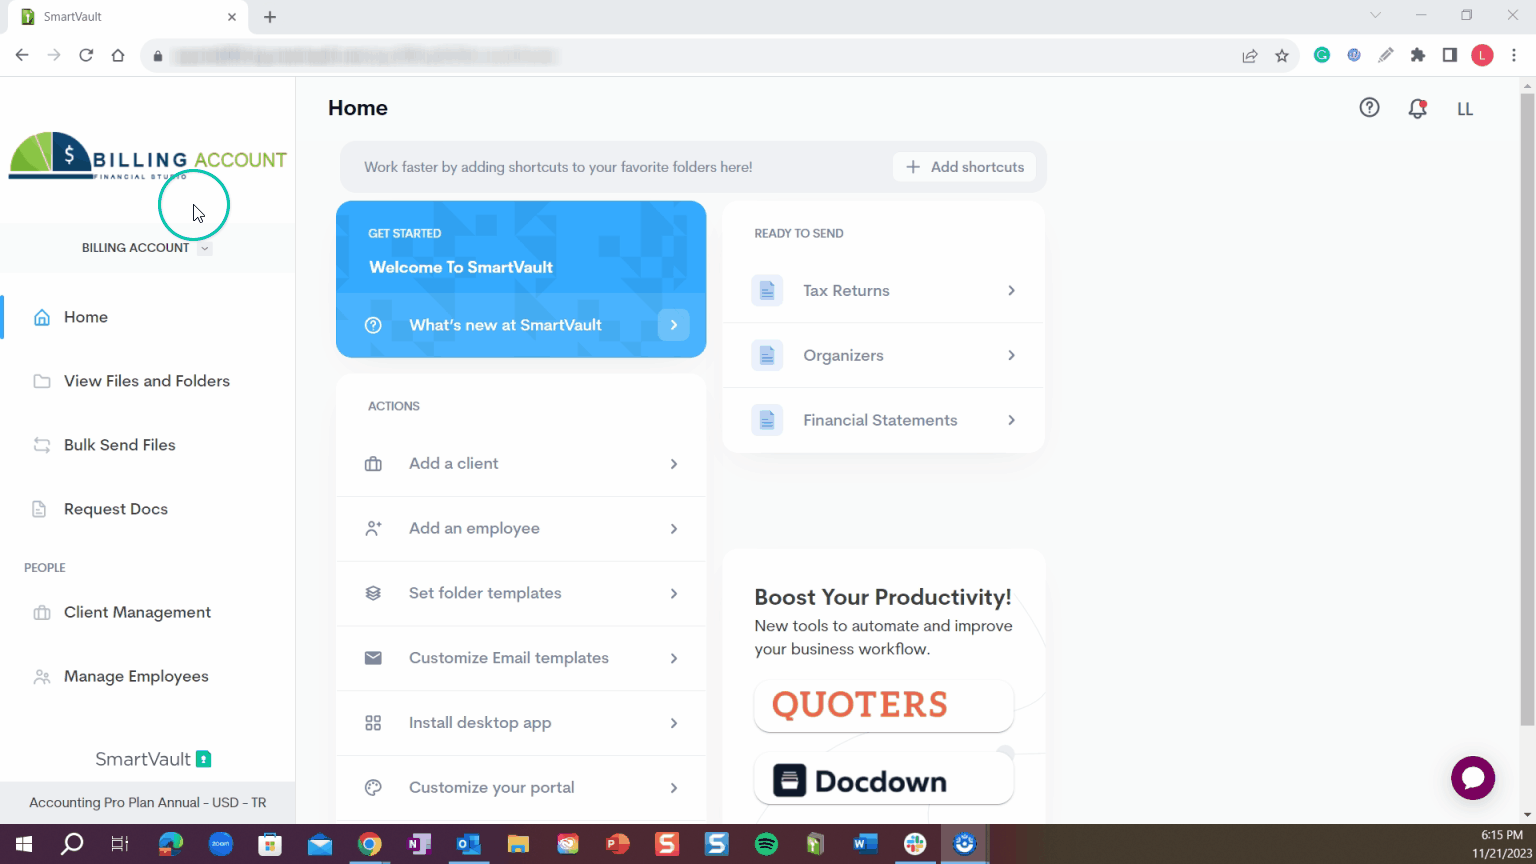Open the chat support bubble

pos(1473,778)
